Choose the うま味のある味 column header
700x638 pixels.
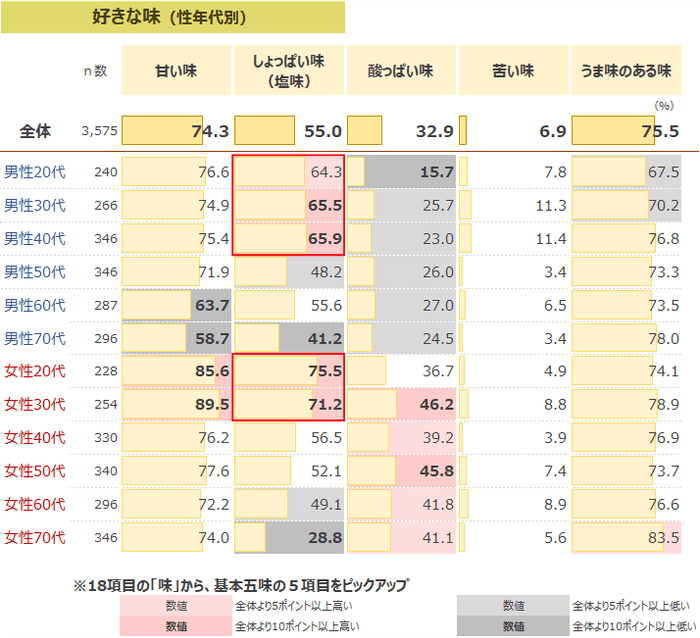pos(627,71)
